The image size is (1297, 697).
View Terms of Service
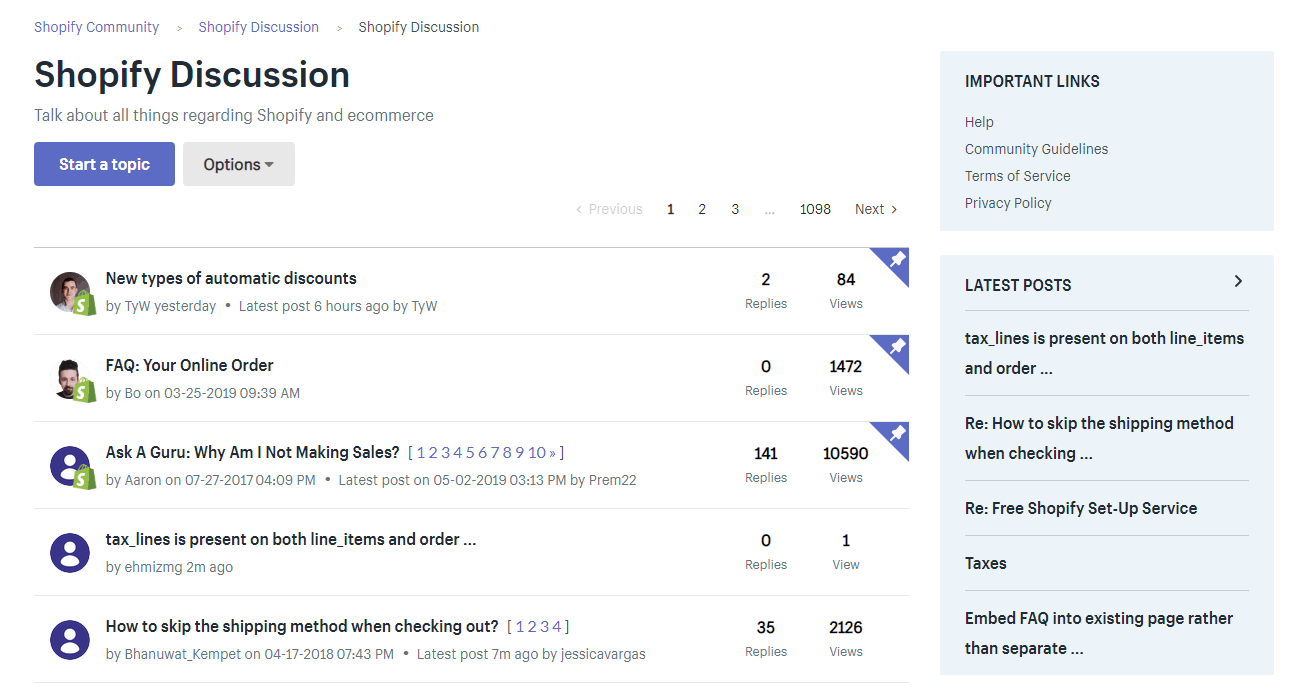tap(1017, 176)
